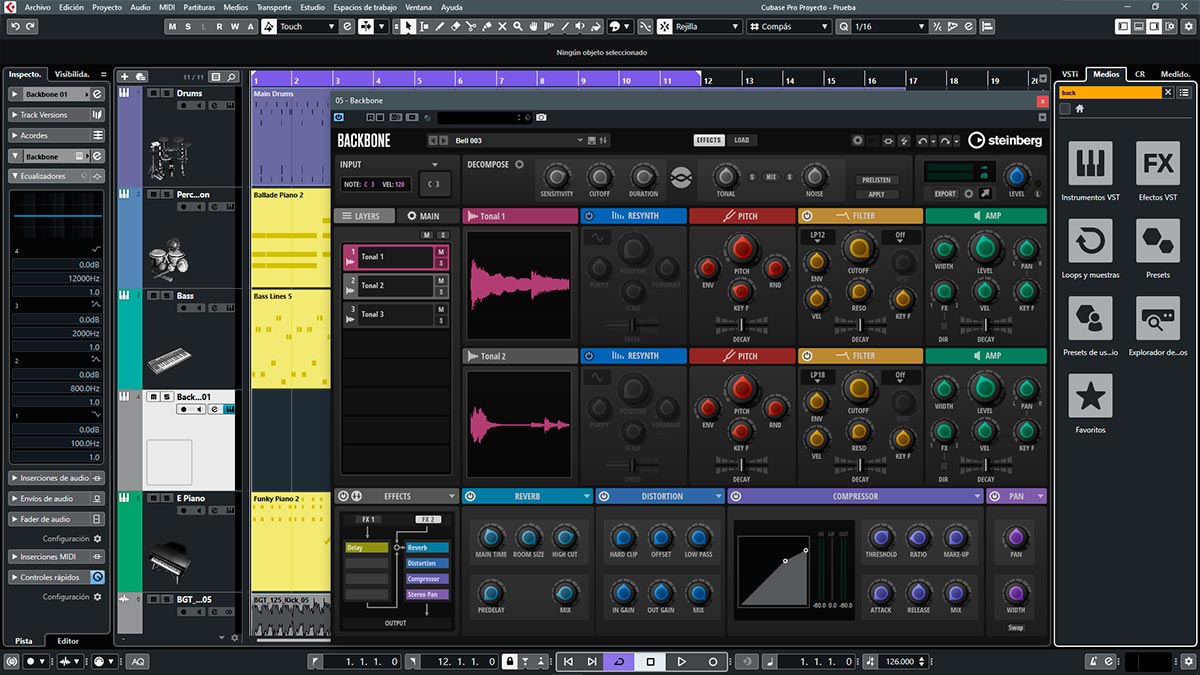
Task: Click the LAYERS button in Backbone
Action: (x=366, y=216)
